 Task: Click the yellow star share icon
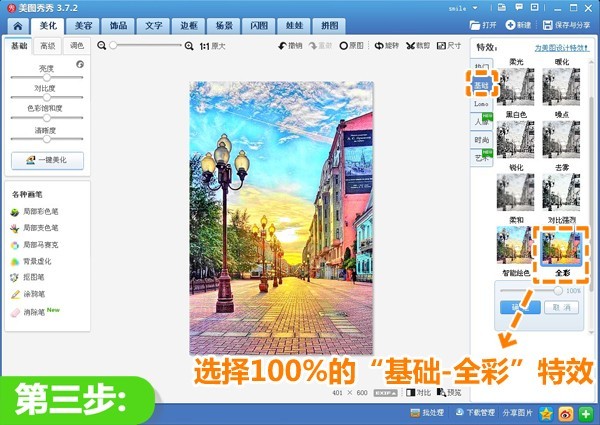pos(546,413)
